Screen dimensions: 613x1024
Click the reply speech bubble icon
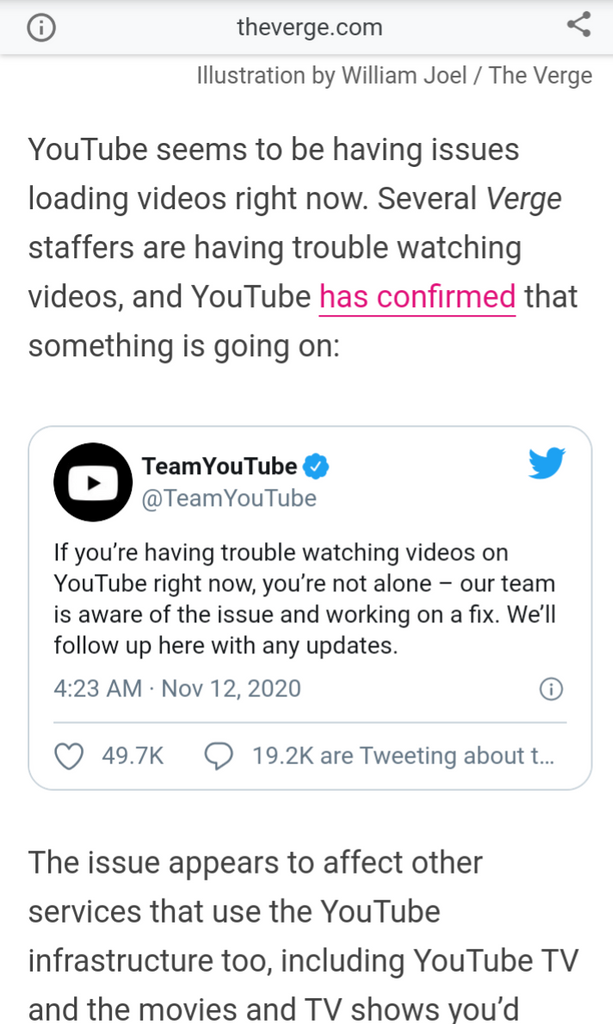pos(219,756)
